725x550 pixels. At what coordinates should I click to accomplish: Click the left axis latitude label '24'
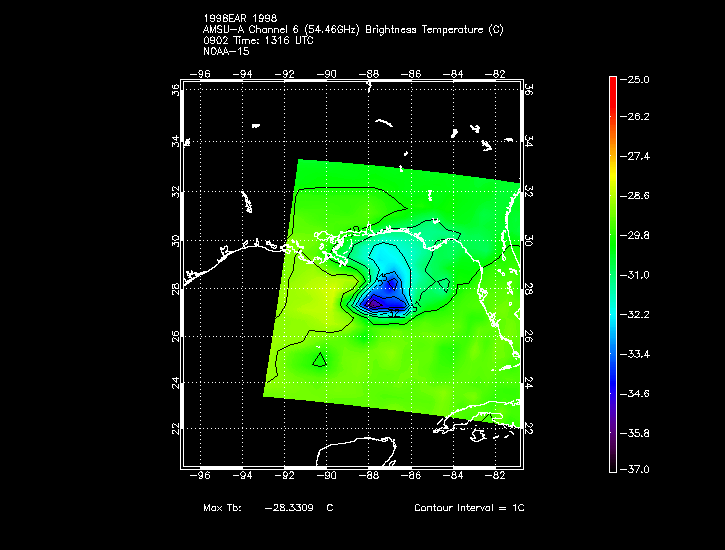coord(175,383)
